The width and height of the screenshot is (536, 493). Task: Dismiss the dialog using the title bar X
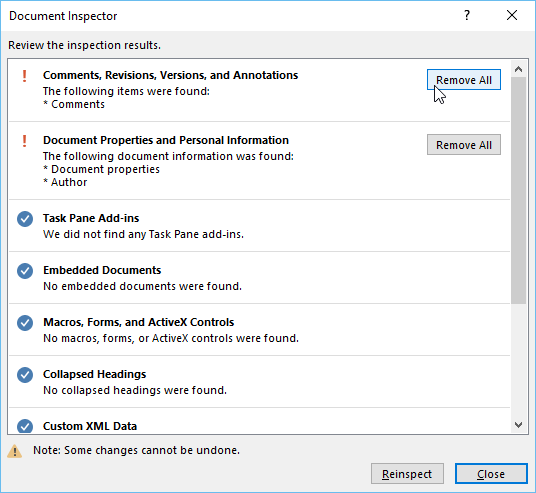[512, 15]
